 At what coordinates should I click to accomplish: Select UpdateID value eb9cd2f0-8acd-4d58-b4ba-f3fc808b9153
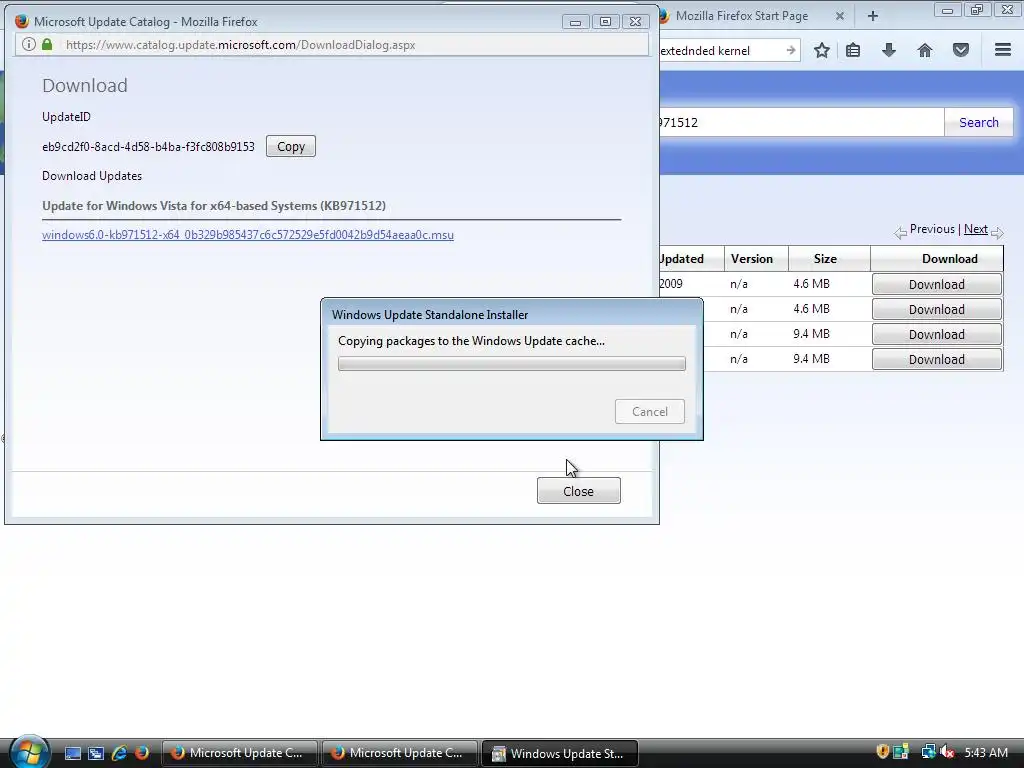[148, 147]
